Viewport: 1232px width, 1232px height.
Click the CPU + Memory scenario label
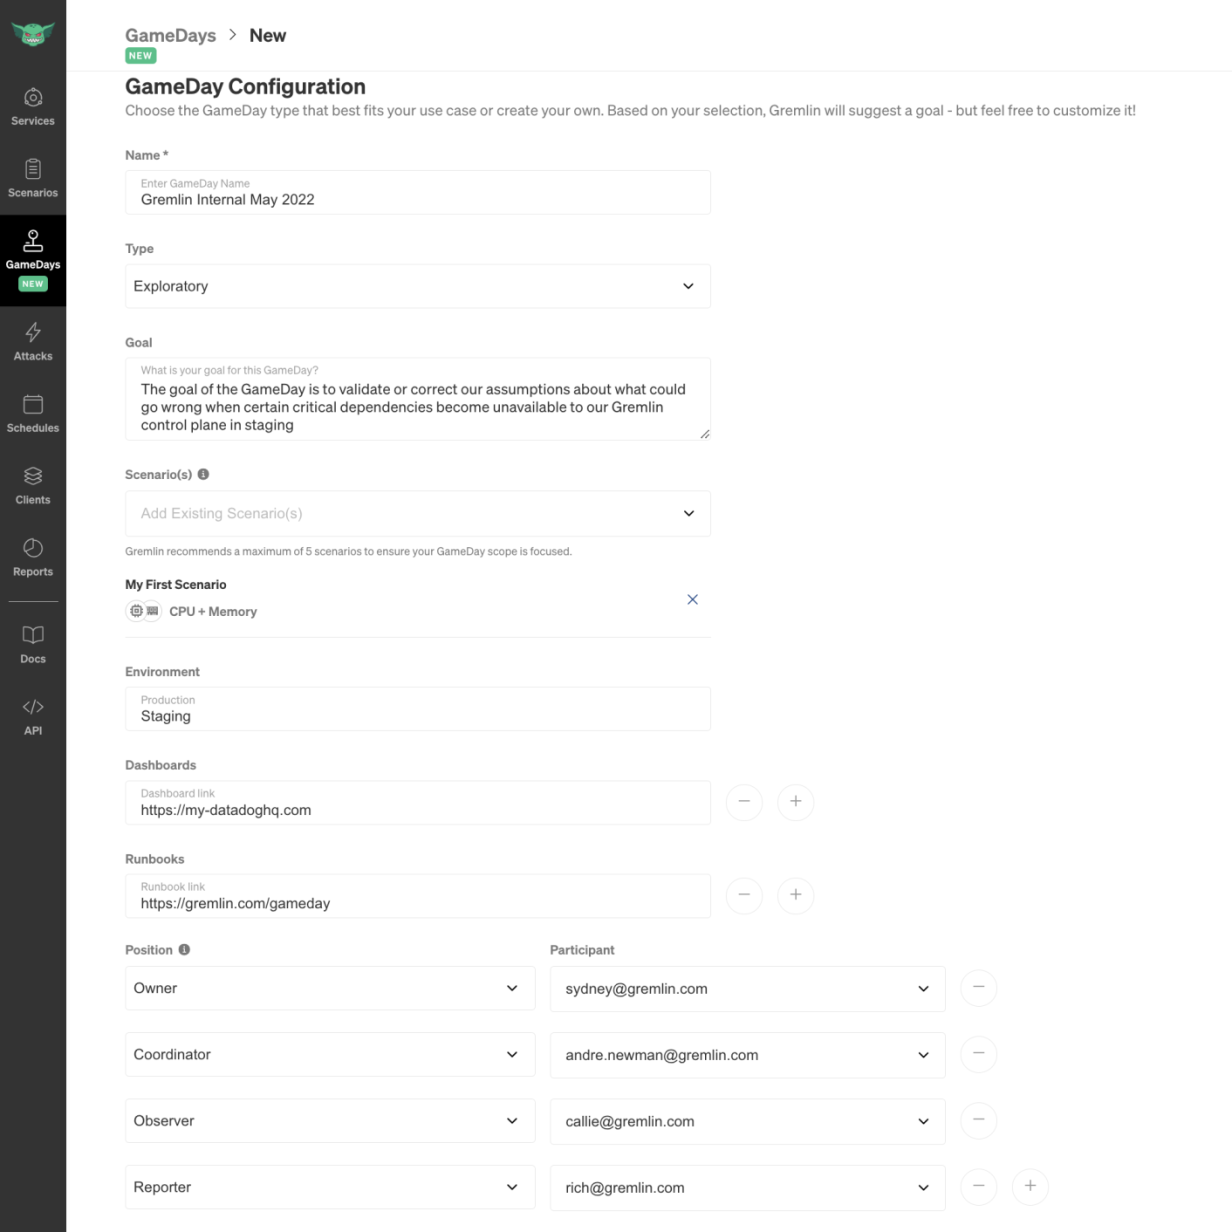coord(213,611)
